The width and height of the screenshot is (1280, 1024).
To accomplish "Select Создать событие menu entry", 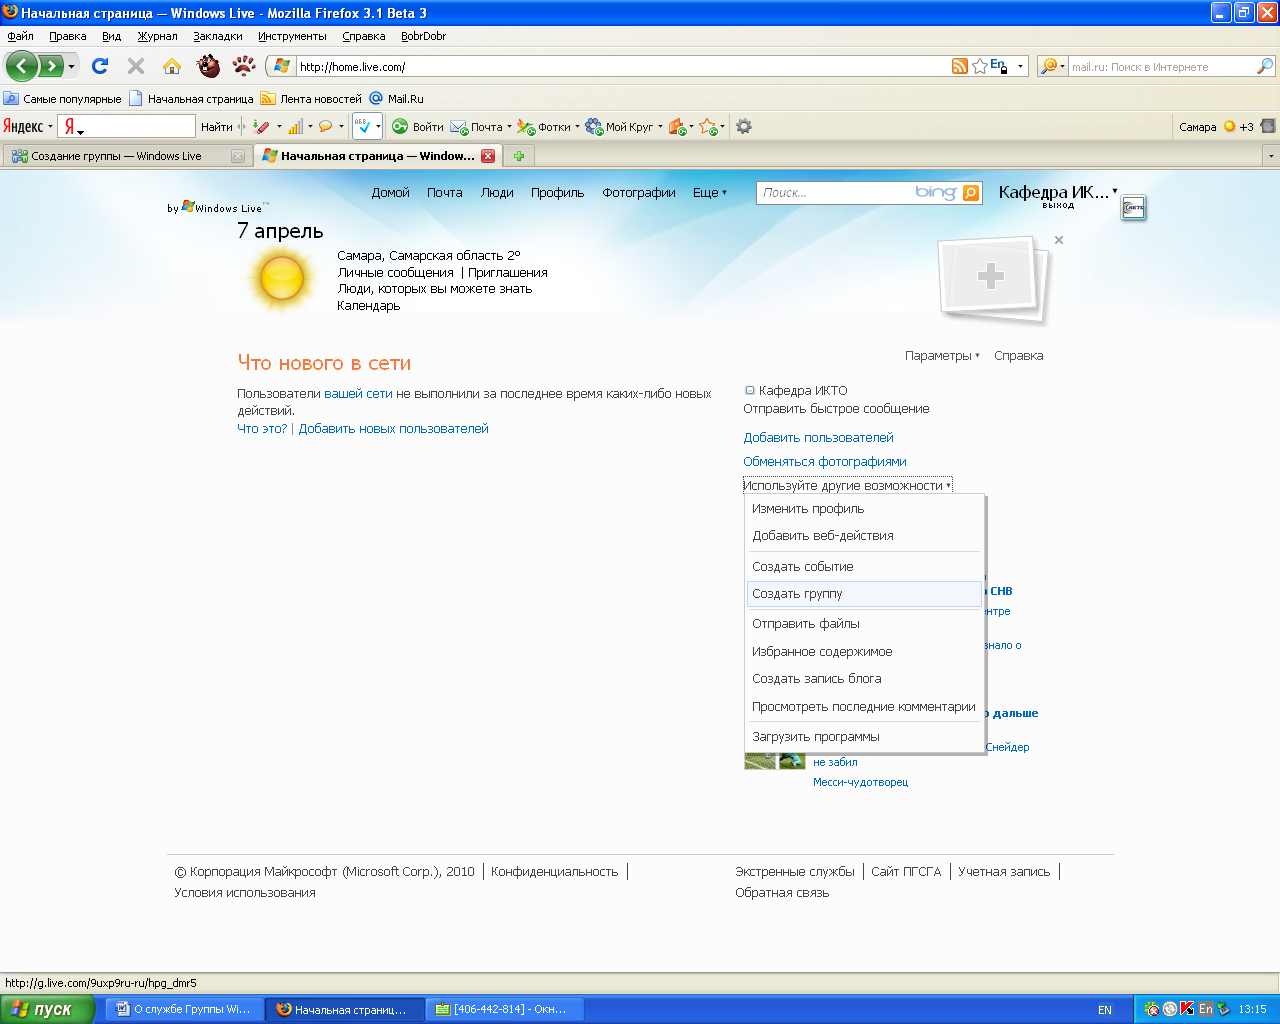I will [864, 567].
